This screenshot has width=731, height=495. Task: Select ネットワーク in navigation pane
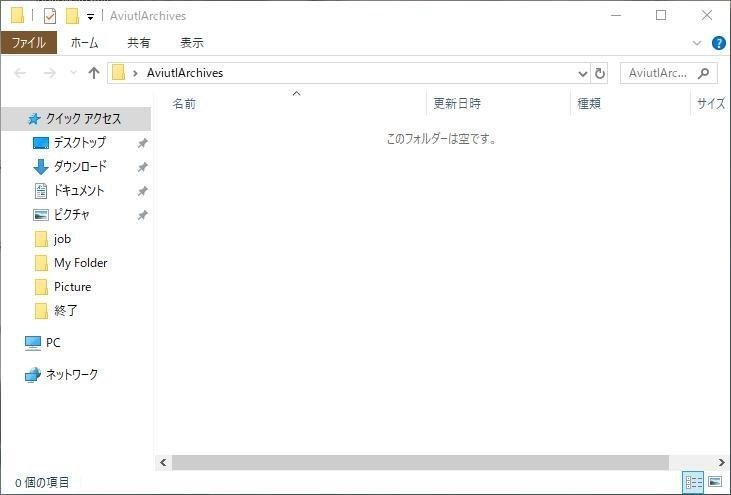[x=72, y=375]
